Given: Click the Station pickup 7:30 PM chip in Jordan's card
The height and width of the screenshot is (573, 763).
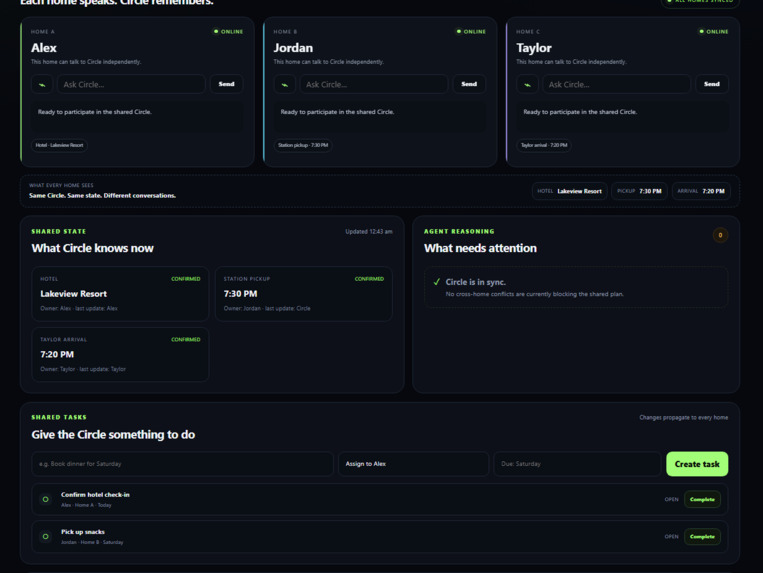Looking at the screenshot, I should tap(303, 145).
